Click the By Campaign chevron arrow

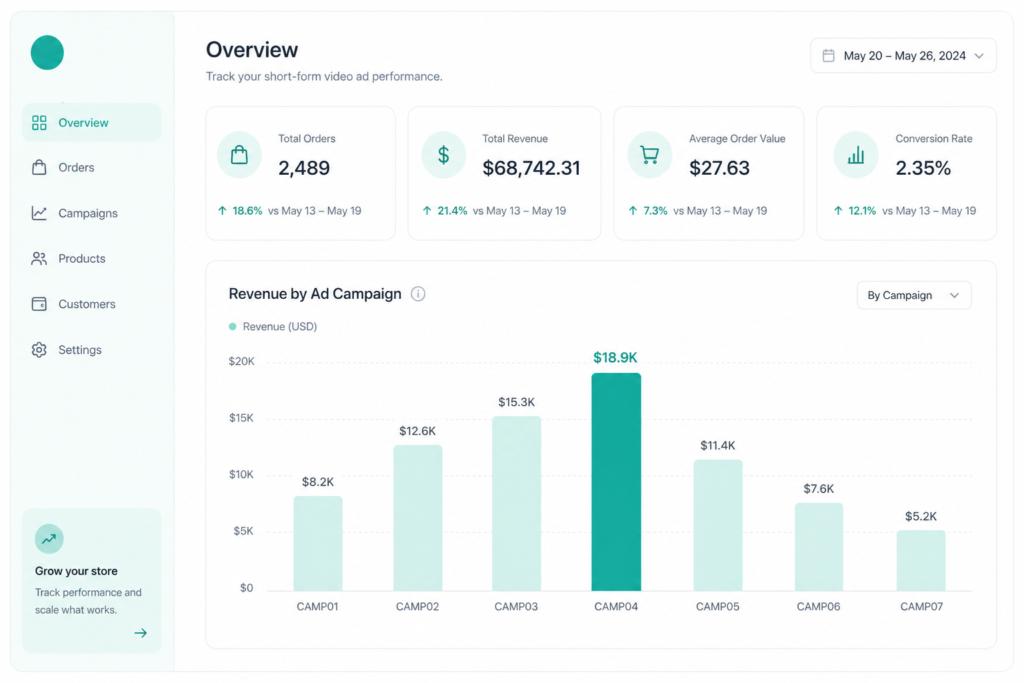coord(955,295)
